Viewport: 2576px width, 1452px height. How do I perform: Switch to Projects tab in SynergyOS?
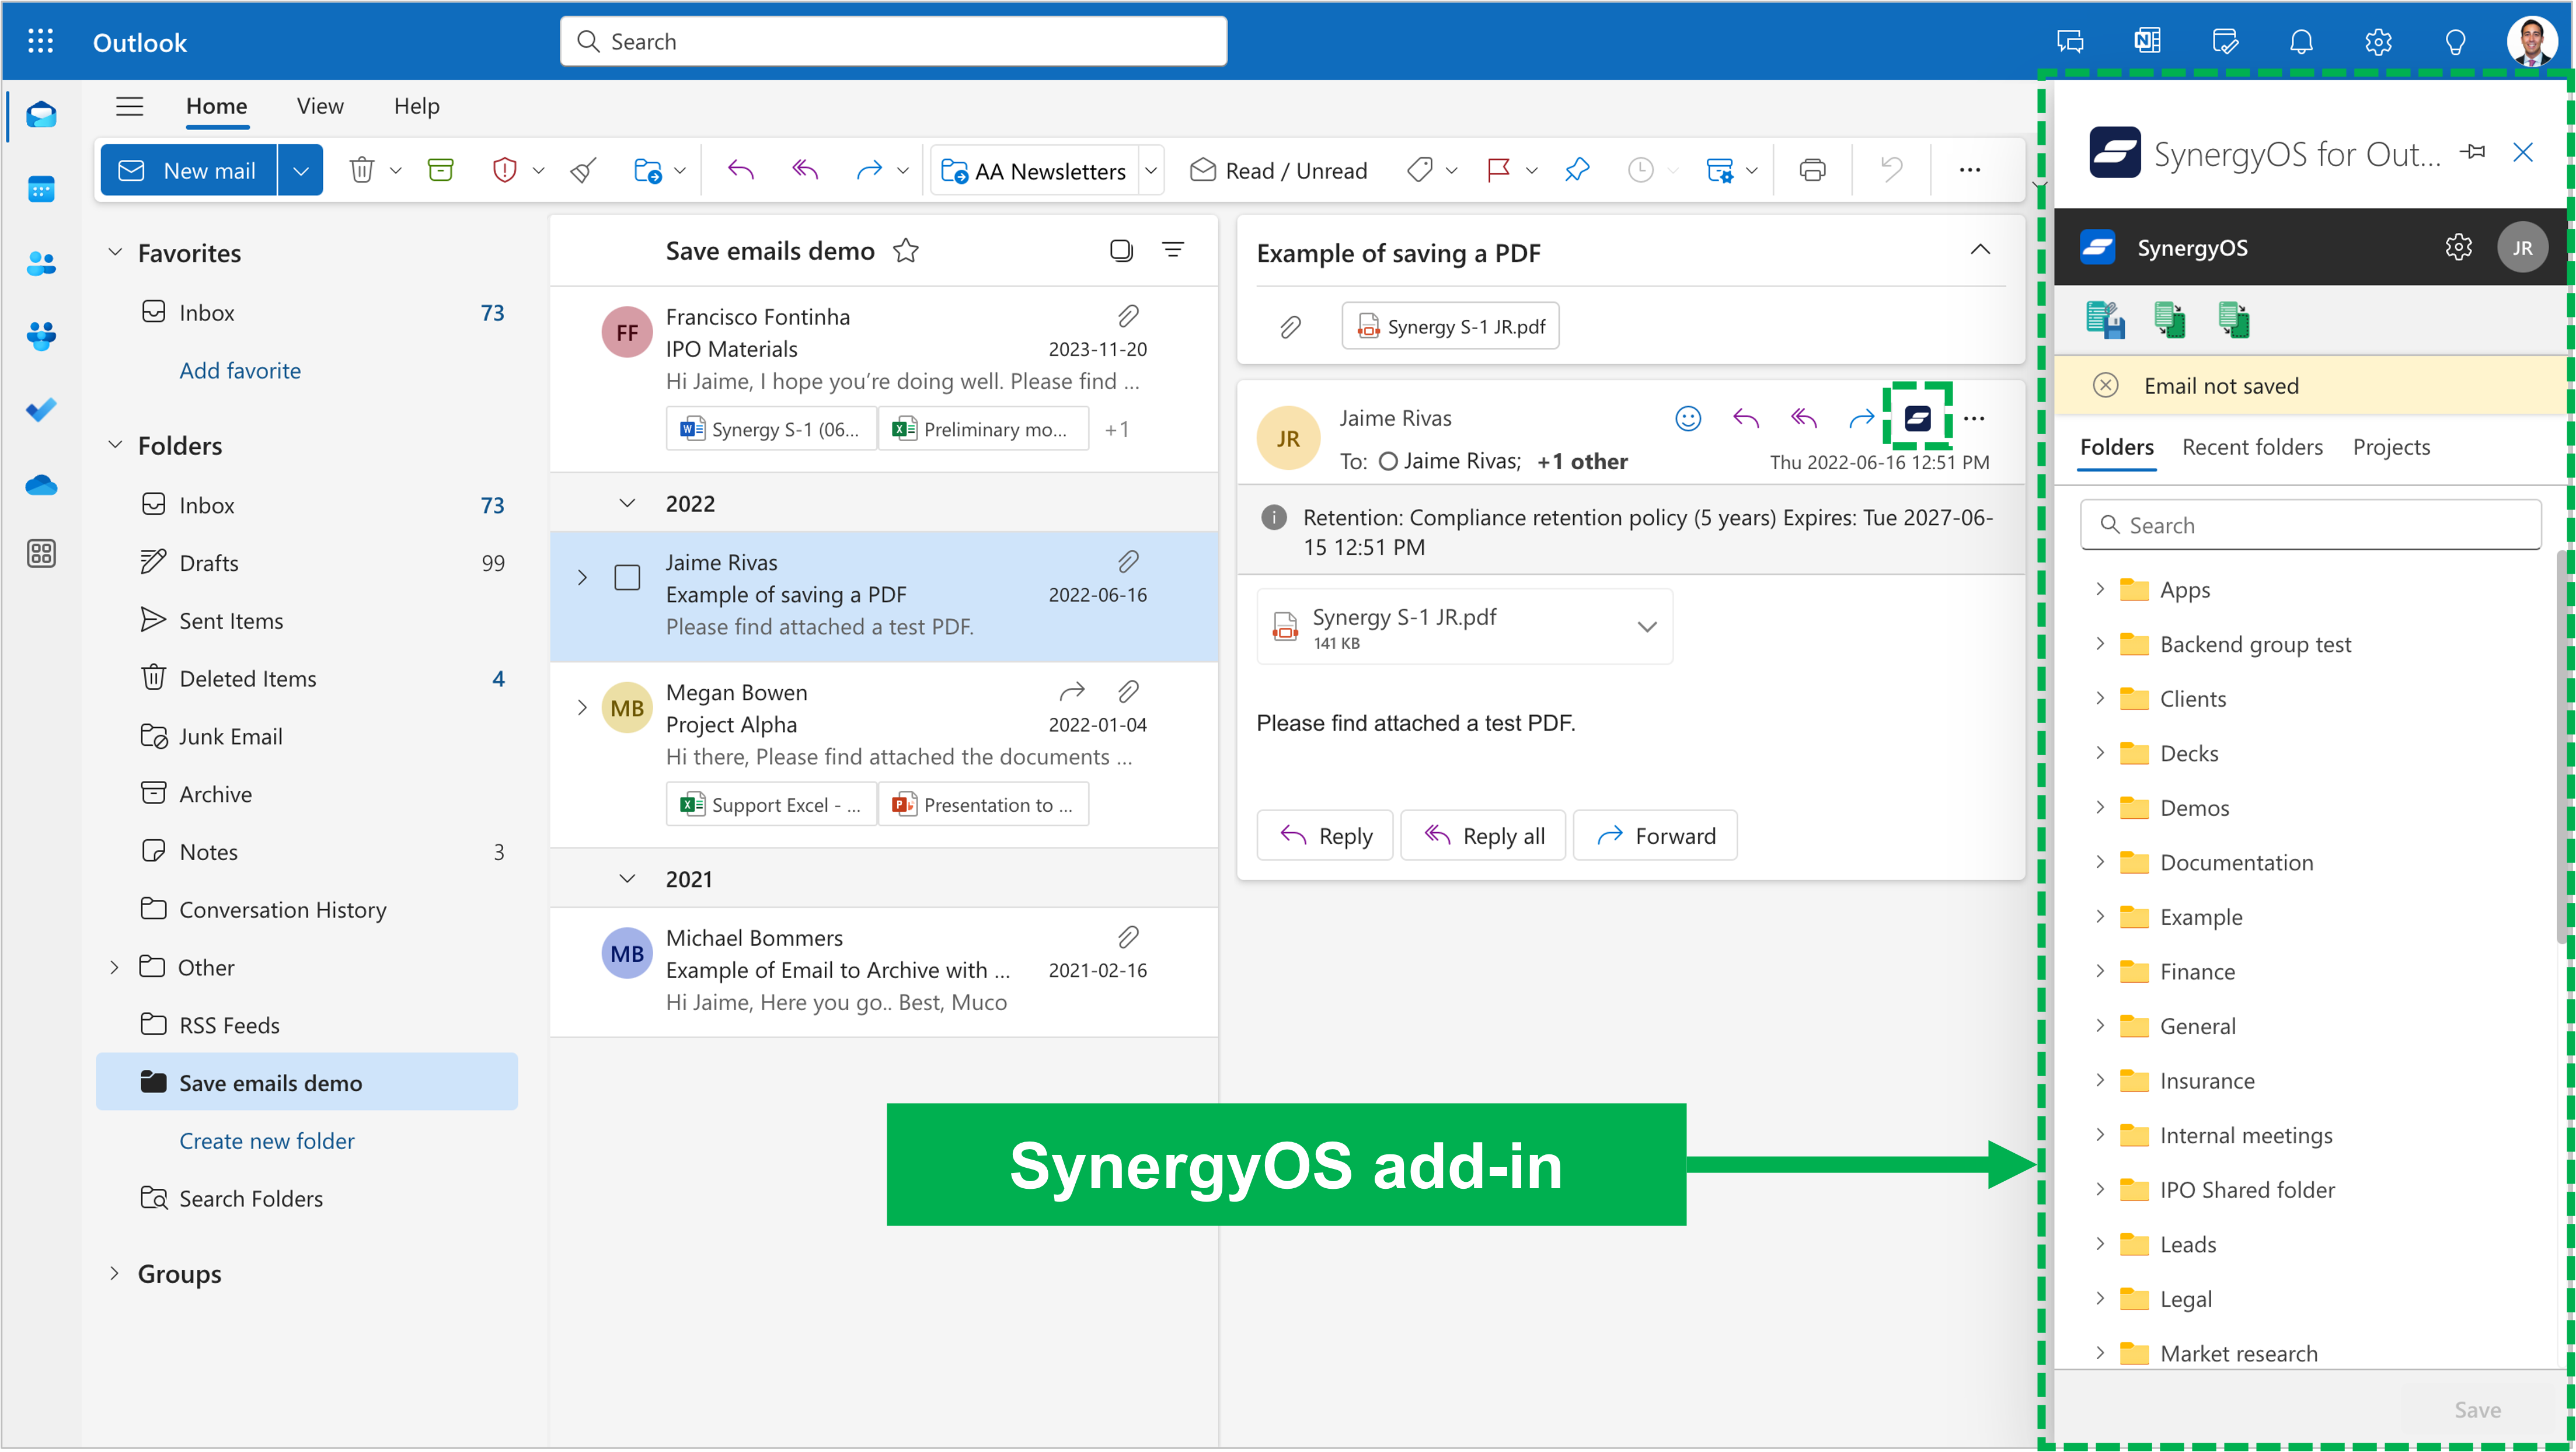pyautogui.click(x=2391, y=447)
